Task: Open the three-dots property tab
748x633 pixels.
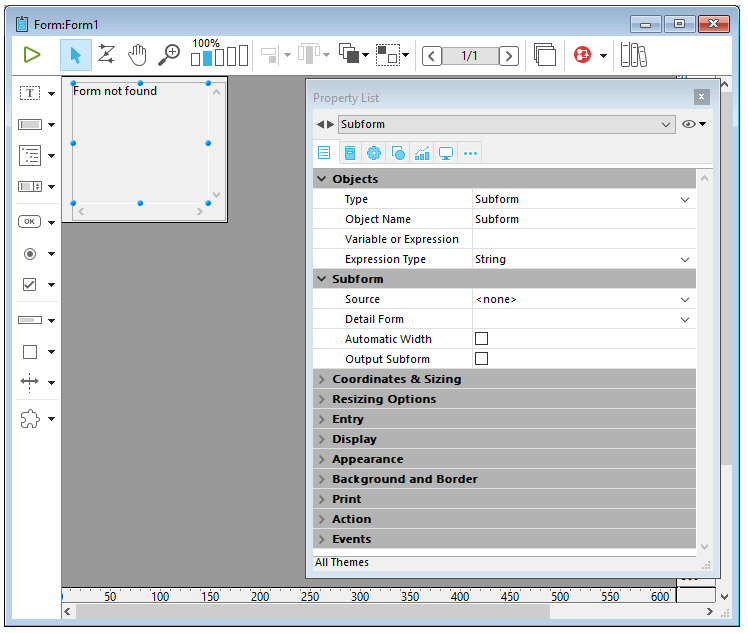Action: [470, 153]
